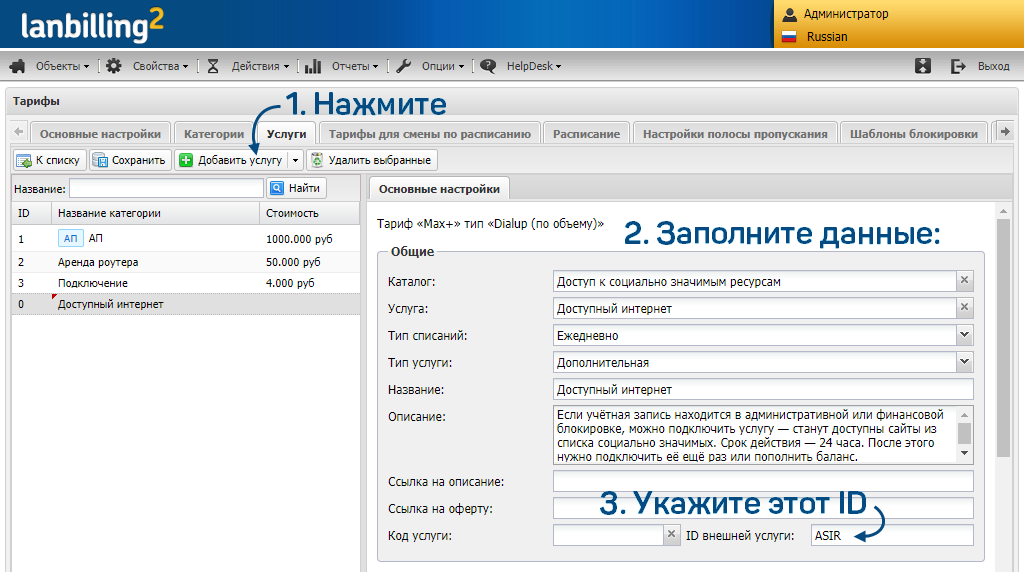Screen dimensions: 1024x572
Task: Click the download icon in top bar
Action: 923,66
